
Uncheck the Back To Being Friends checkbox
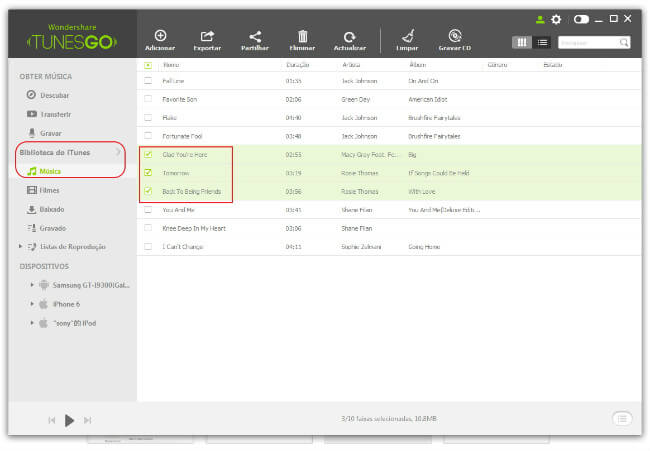click(x=148, y=191)
